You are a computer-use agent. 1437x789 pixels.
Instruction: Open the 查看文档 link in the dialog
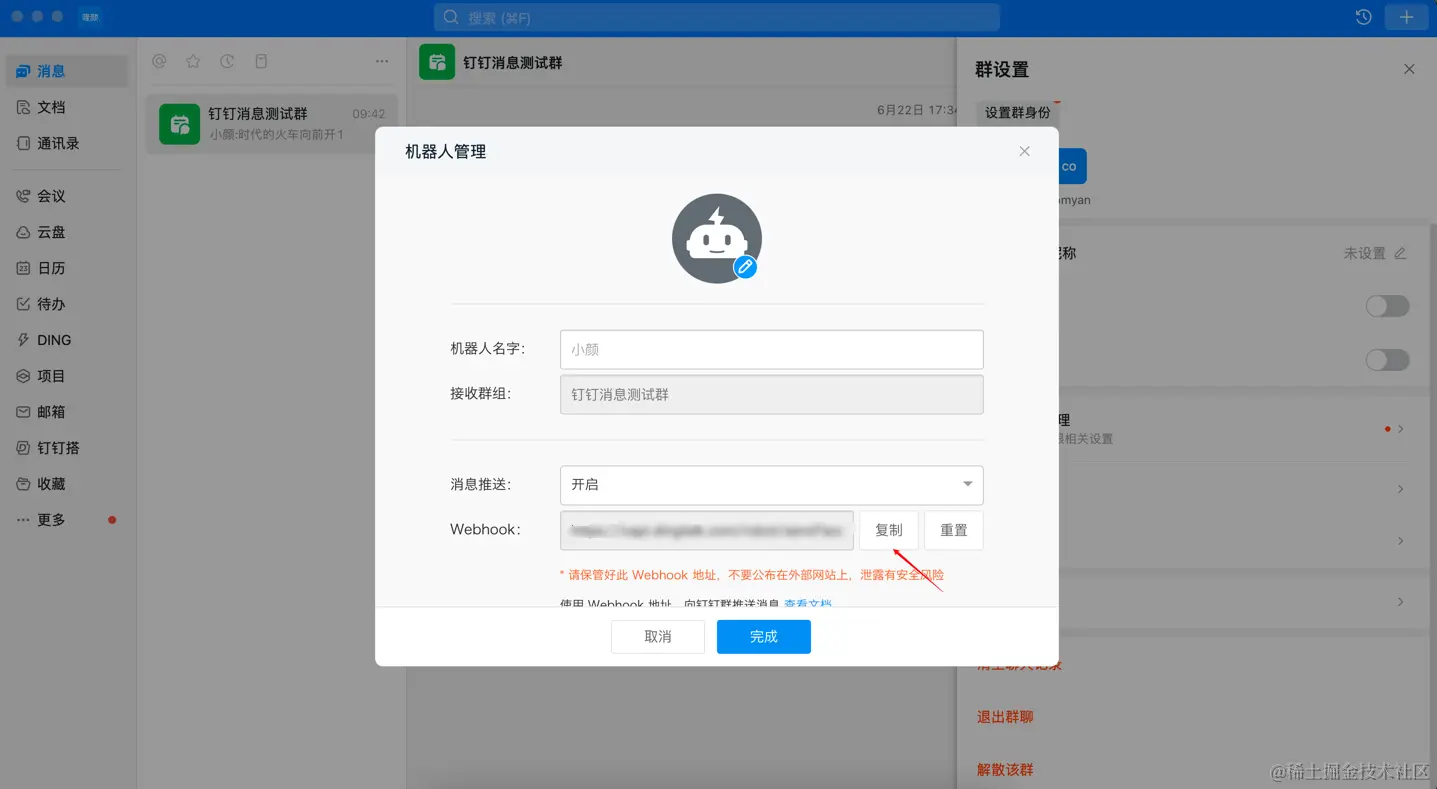tap(808, 604)
